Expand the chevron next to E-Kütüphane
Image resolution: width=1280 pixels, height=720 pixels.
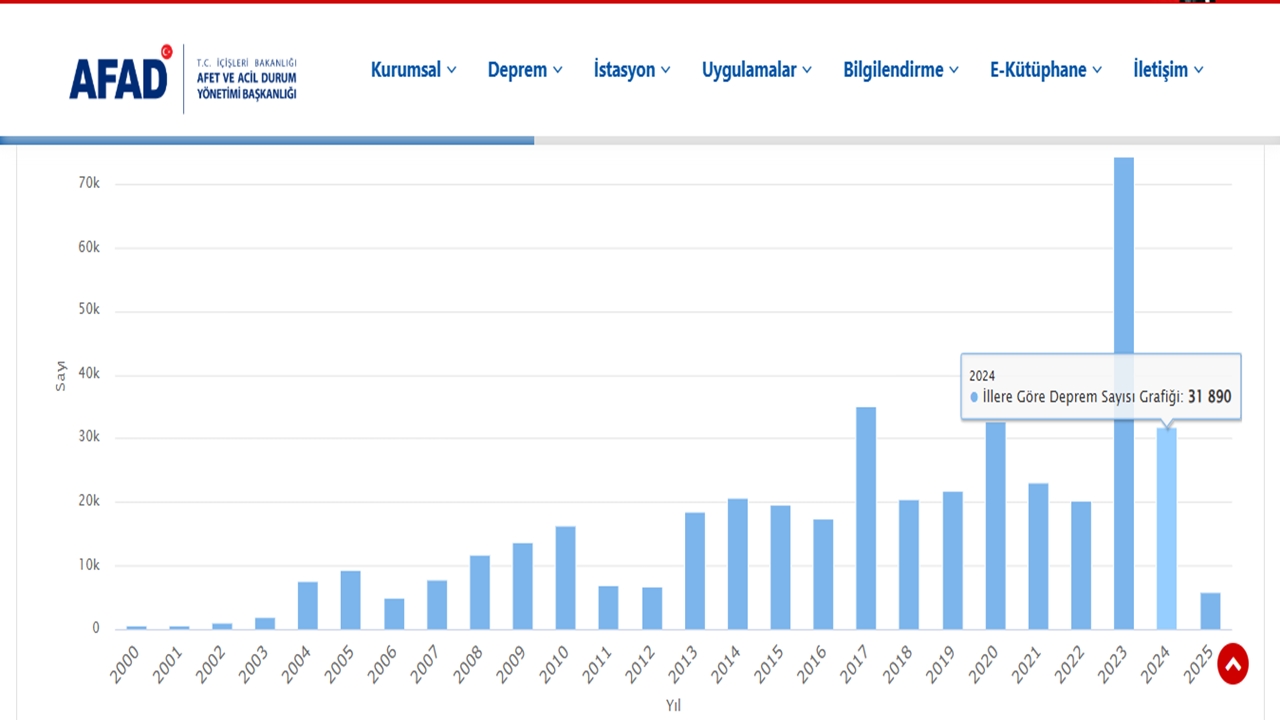click(1096, 70)
